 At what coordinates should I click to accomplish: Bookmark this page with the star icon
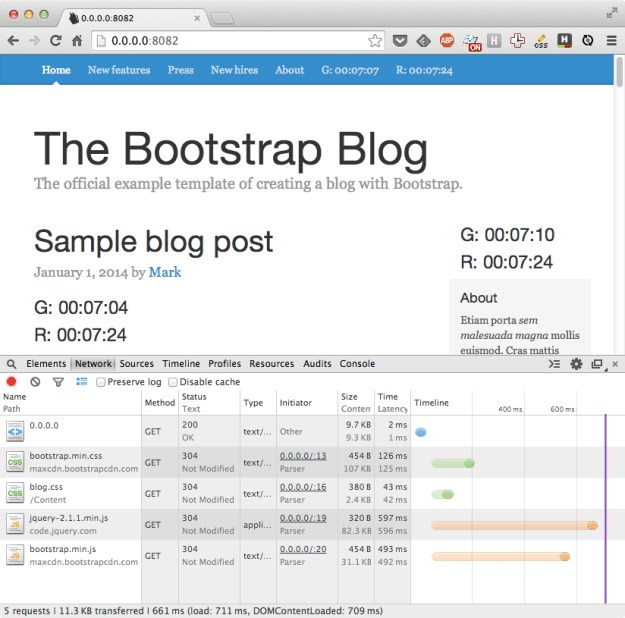coord(375,41)
